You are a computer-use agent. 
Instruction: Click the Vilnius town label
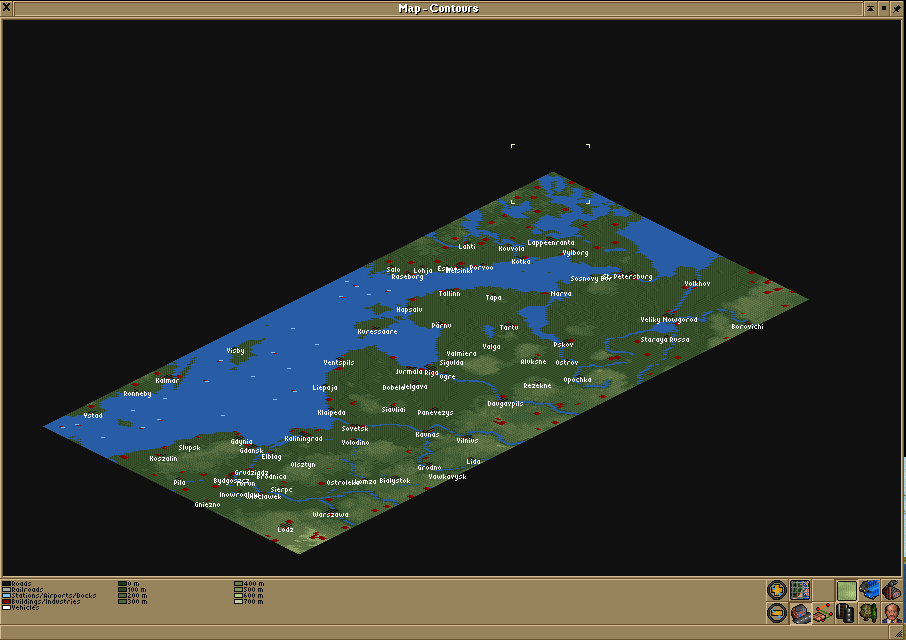point(467,440)
